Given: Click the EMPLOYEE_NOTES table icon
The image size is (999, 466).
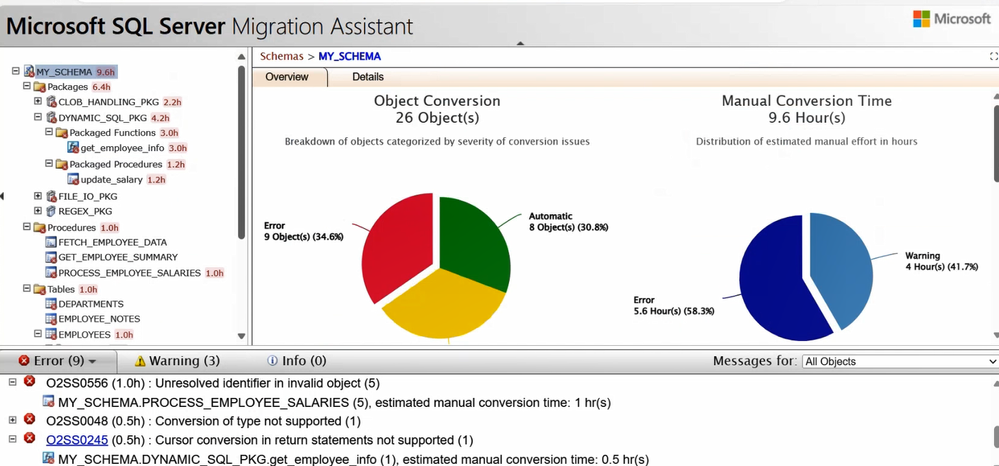Looking at the screenshot, I should click(52, 319).
